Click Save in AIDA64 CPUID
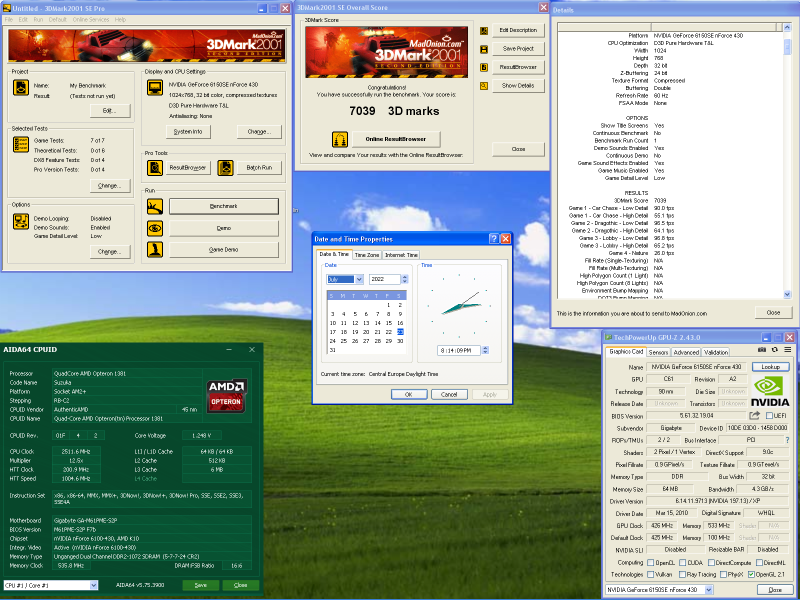The width and height of the screenshot is (800, 600). point(201,585)
